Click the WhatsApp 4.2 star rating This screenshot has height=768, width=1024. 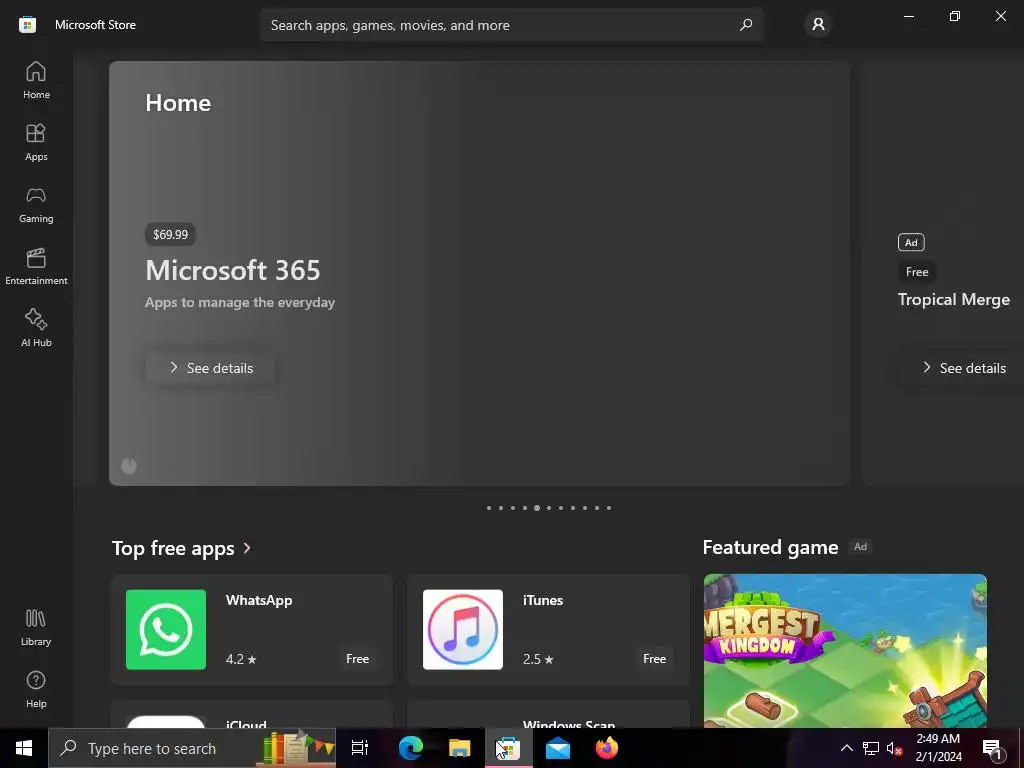pyautogui.click(x=241, y=659)
